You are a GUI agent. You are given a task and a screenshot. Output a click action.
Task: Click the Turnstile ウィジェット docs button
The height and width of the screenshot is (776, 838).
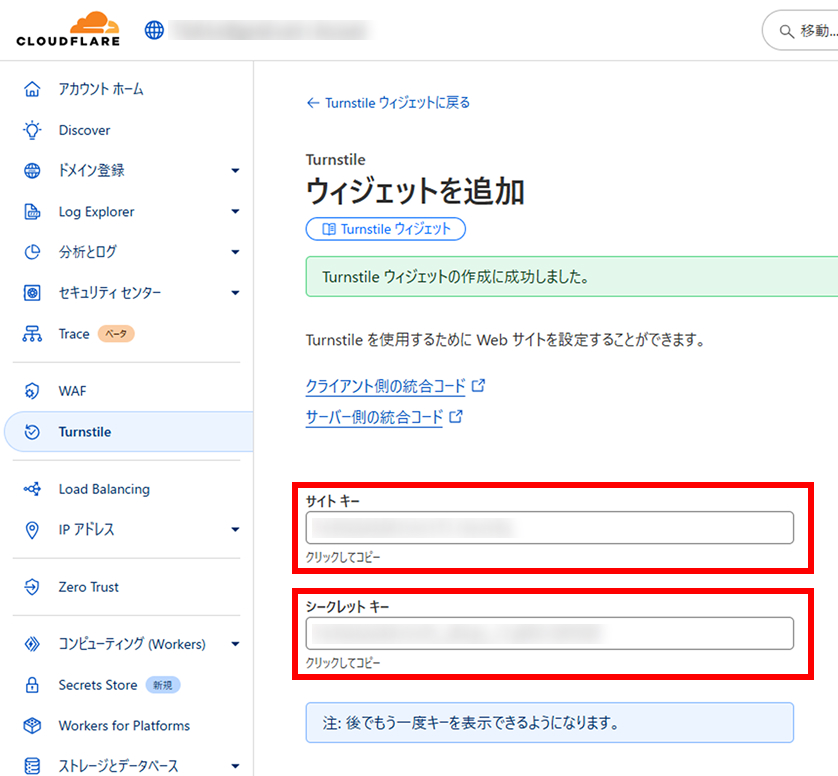pos(385,229)
